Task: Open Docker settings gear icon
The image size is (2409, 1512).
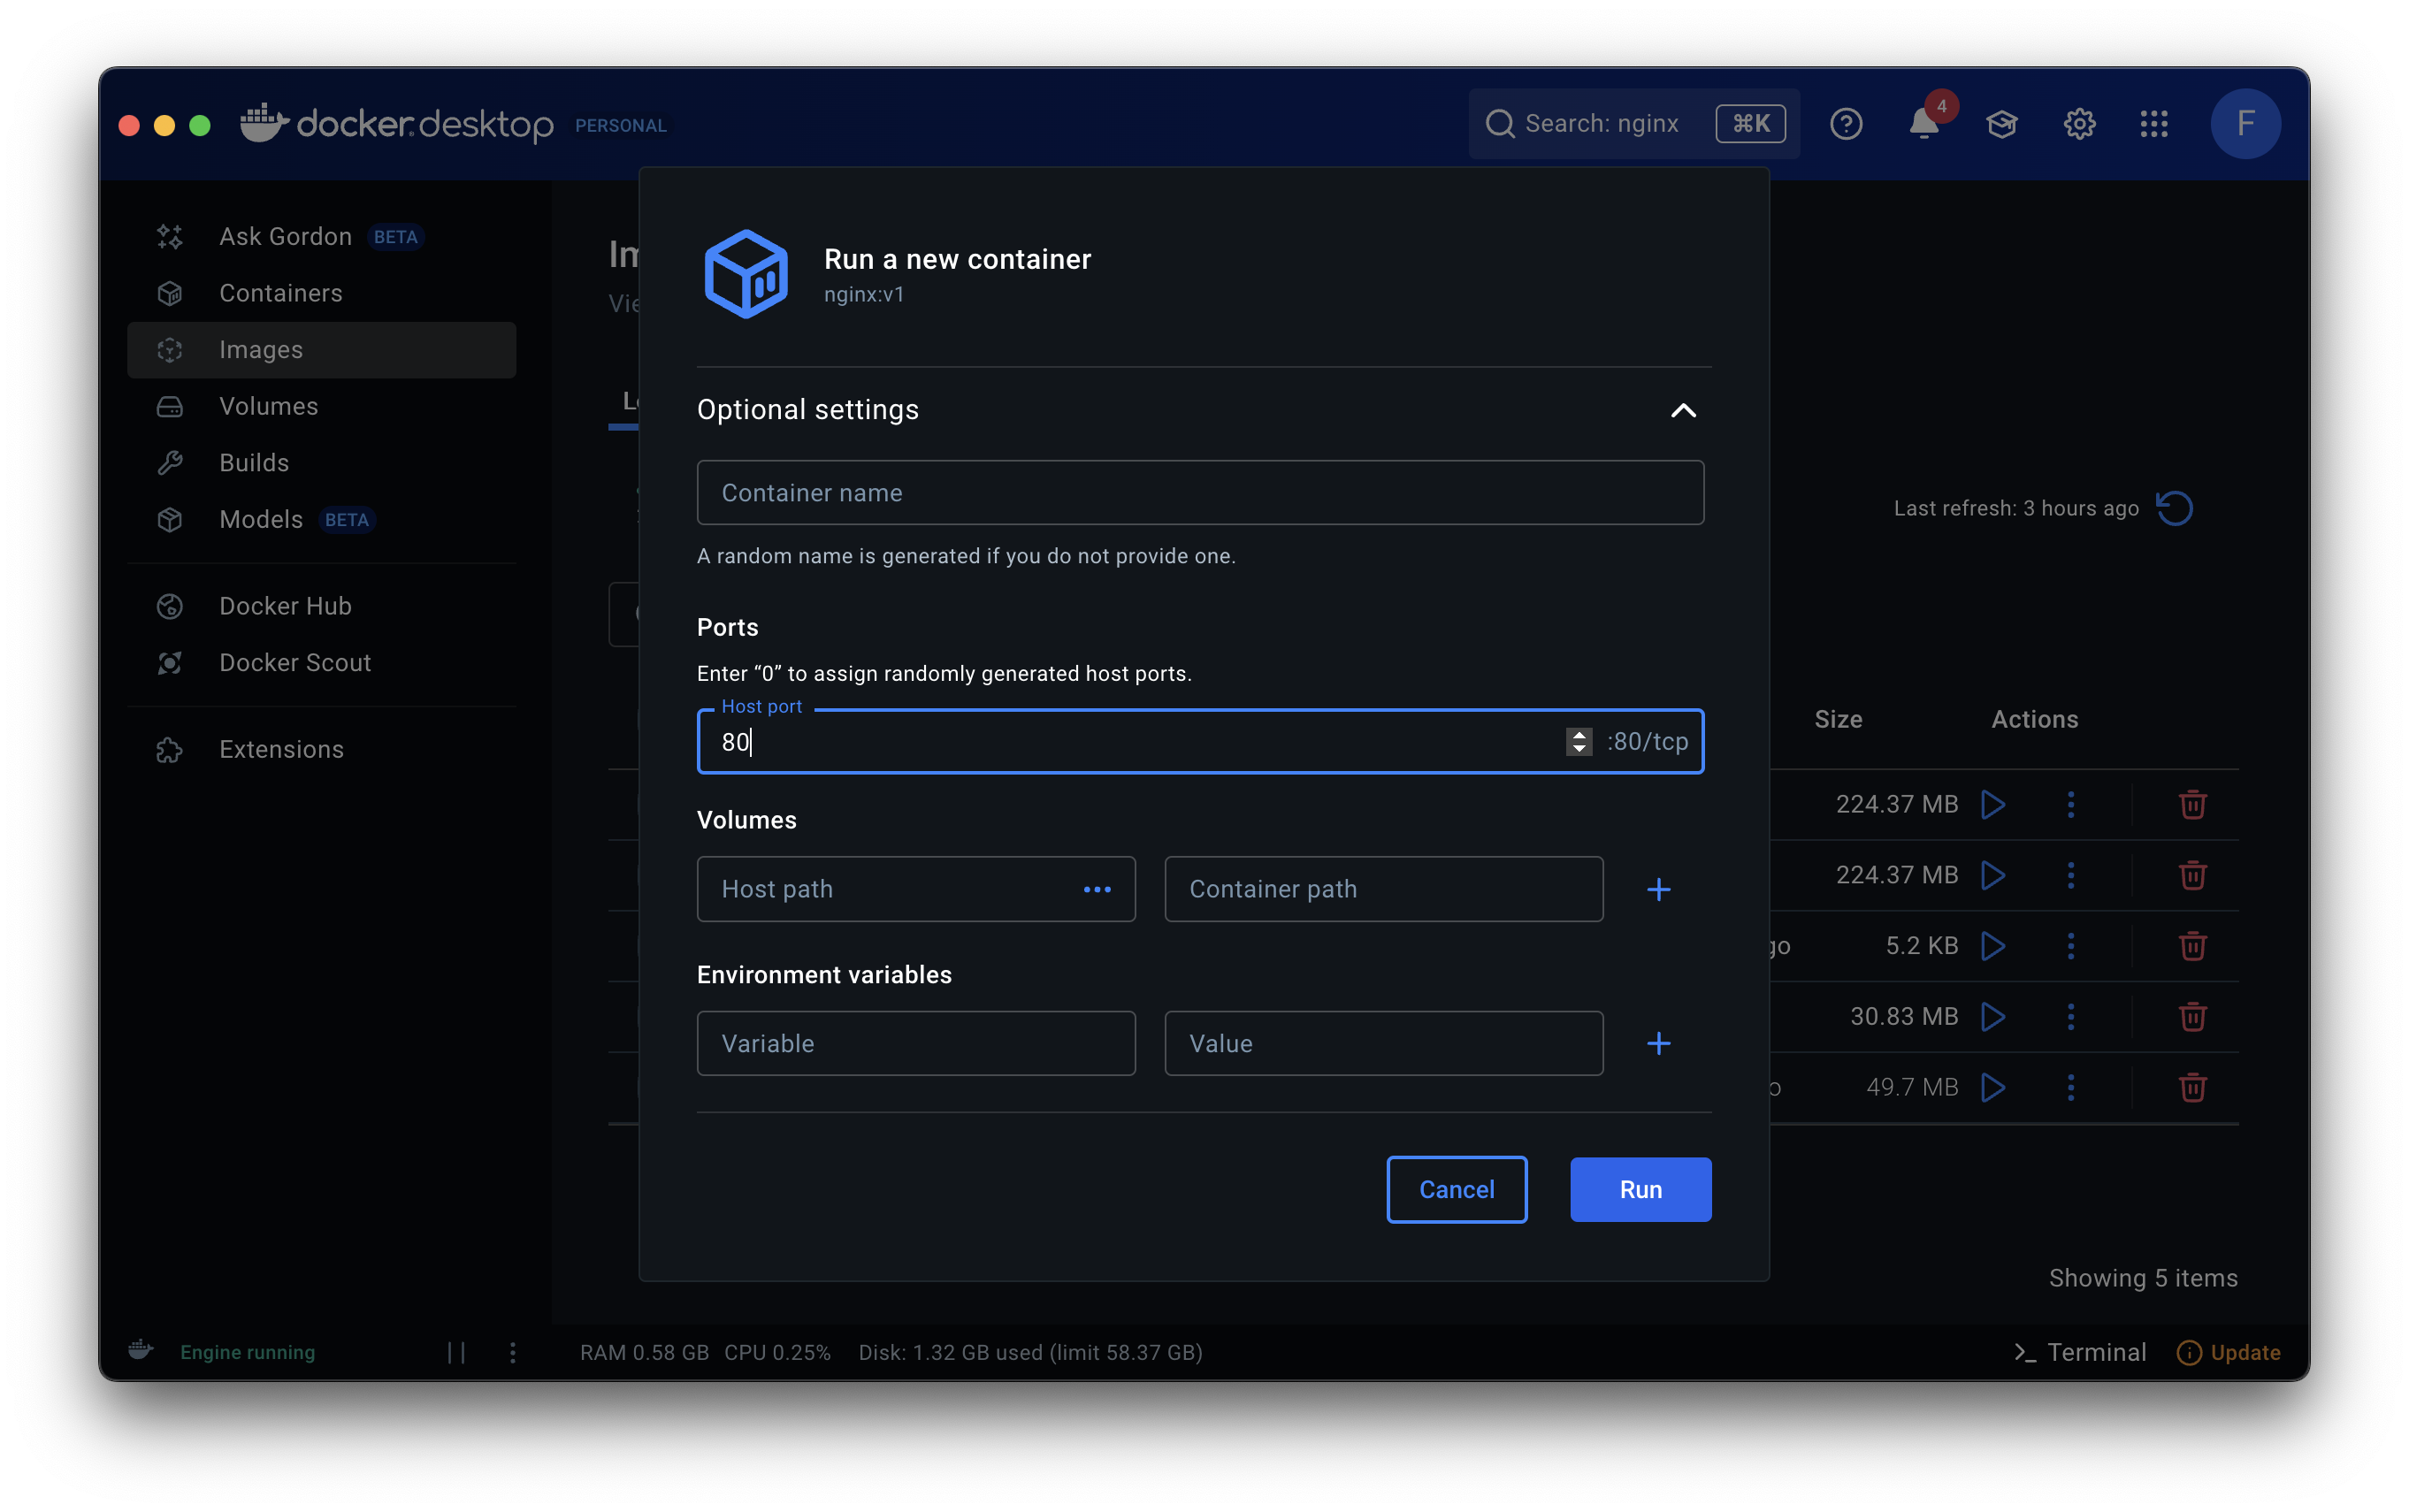Action: 2079,124
